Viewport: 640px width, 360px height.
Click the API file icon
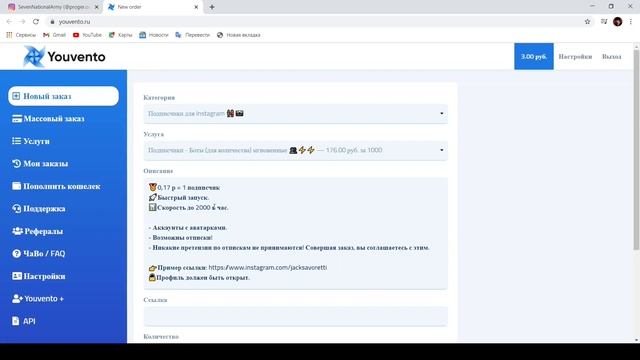coord(16,321)
